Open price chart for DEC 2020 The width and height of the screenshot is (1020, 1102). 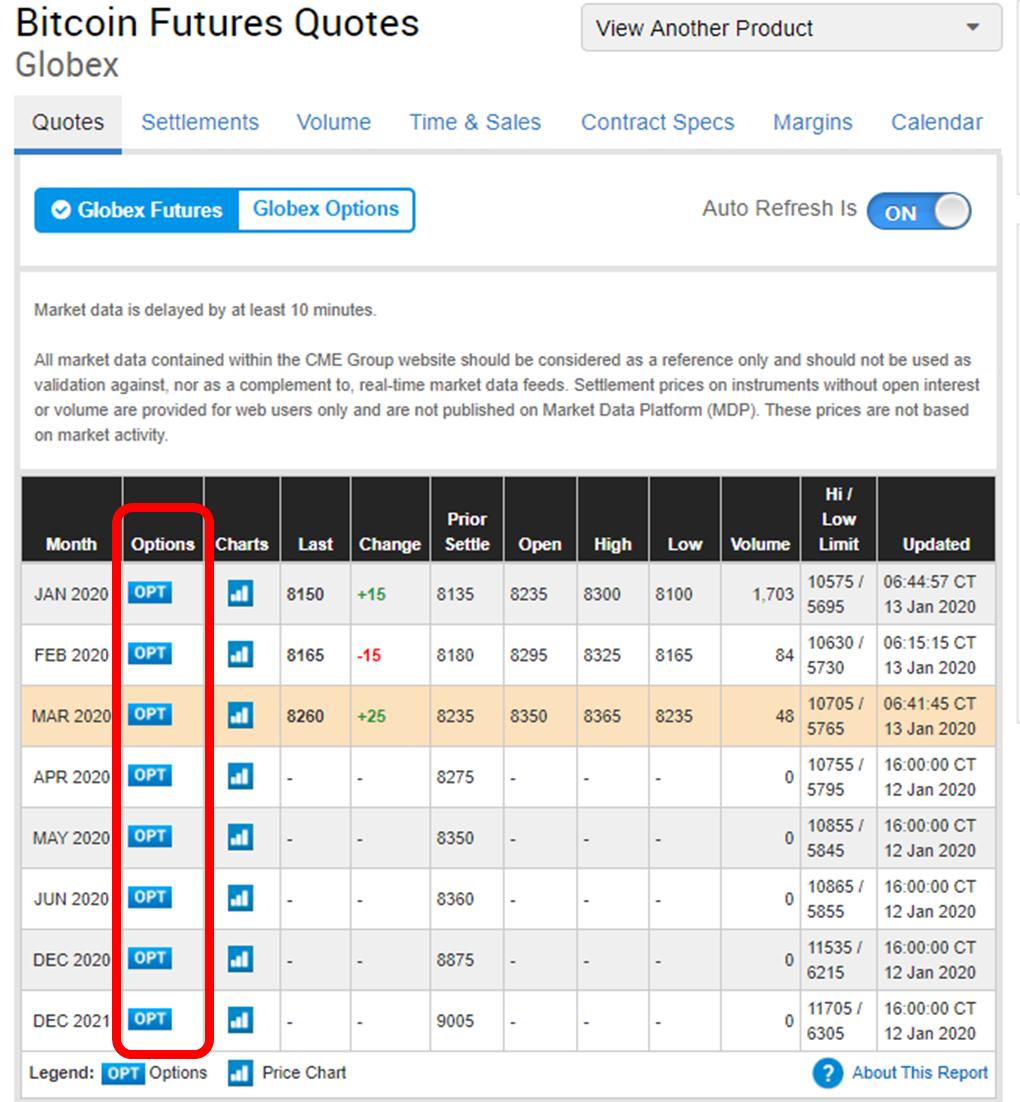240,959
